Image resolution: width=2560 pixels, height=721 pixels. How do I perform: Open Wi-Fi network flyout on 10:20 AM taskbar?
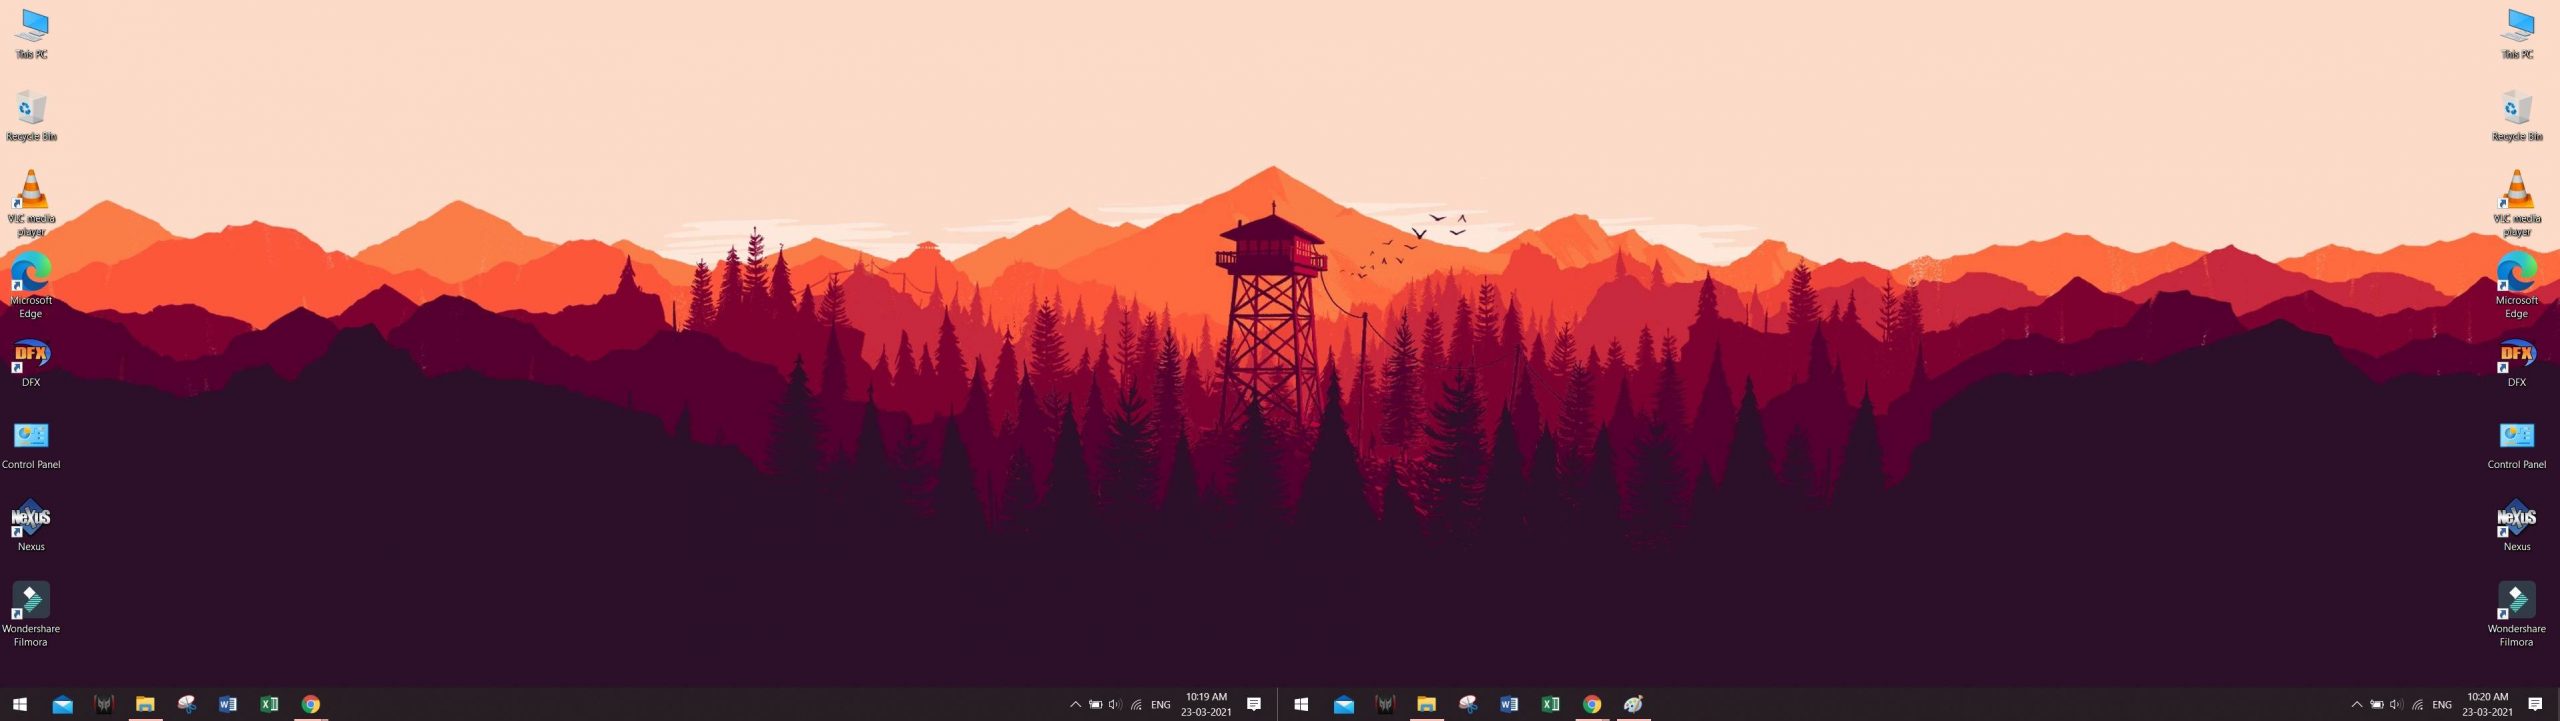[x=2418, y=704]
